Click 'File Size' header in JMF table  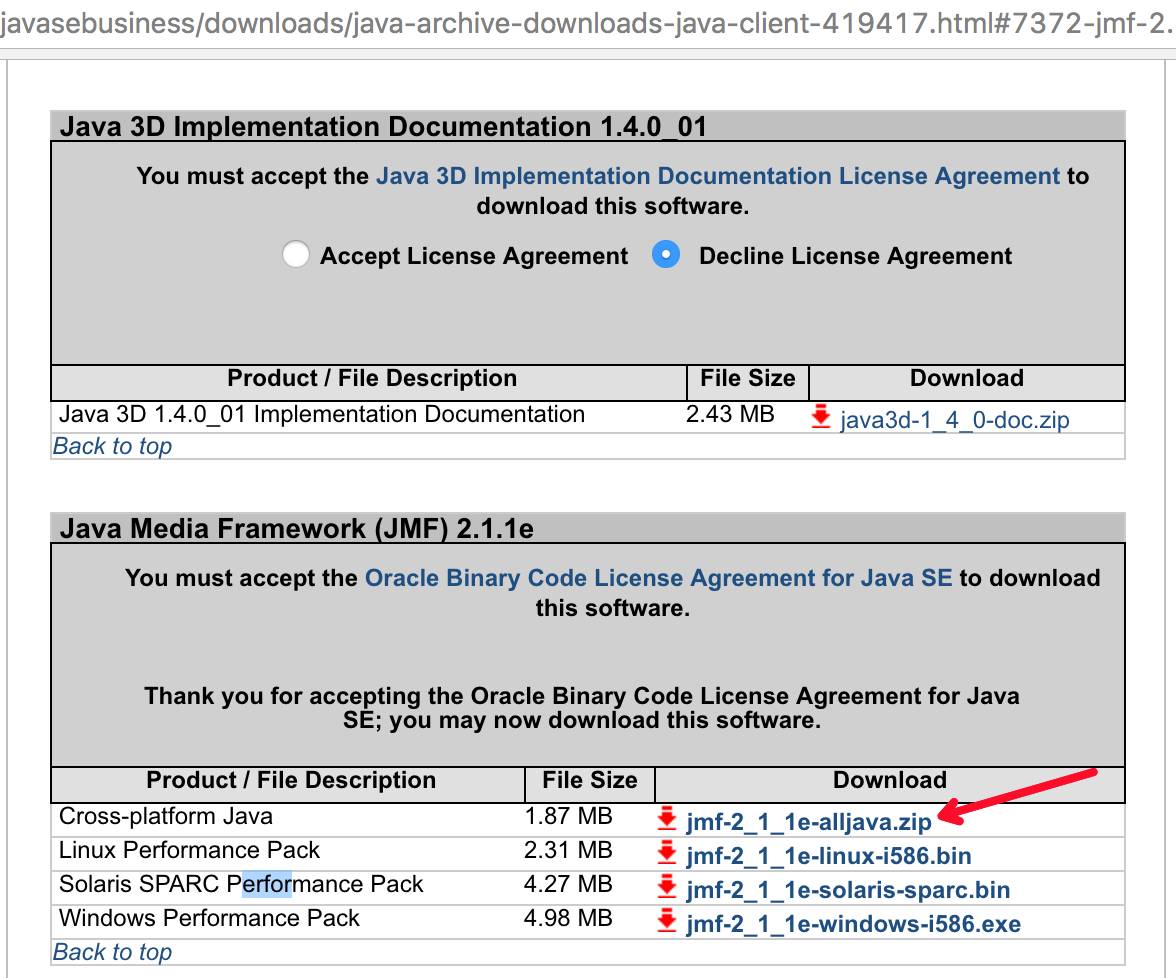pos(590,780)
